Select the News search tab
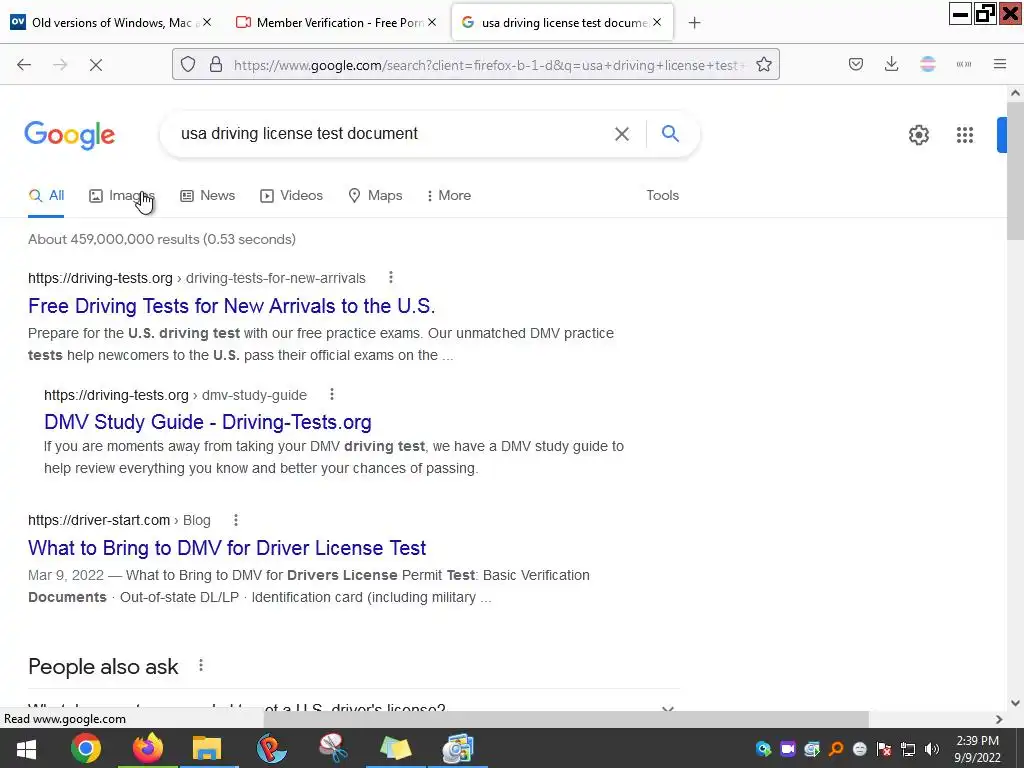Screen dimensions: 1024x768 point(208,195)
